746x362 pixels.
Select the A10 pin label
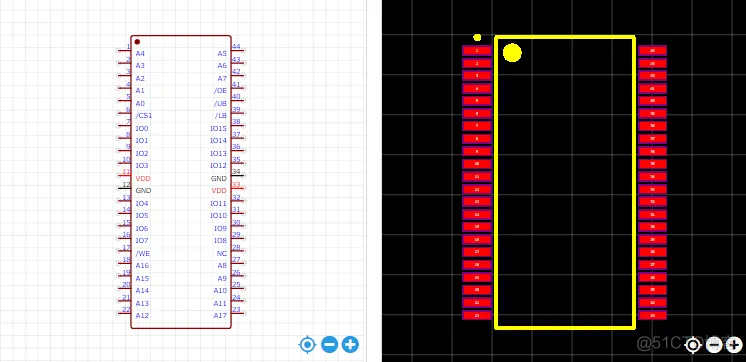pos(220,290)
